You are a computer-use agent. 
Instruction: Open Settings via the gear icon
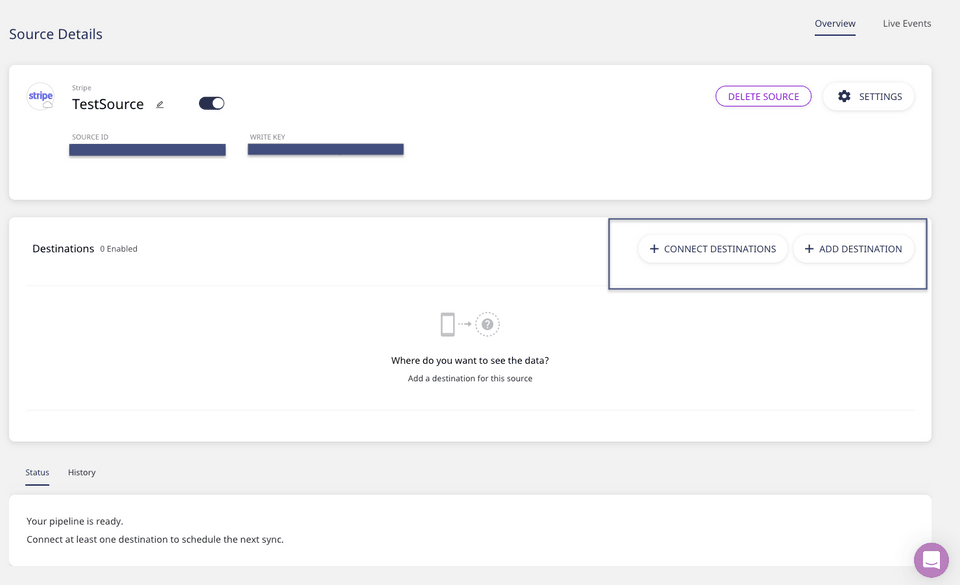click(x=844, y=96)
